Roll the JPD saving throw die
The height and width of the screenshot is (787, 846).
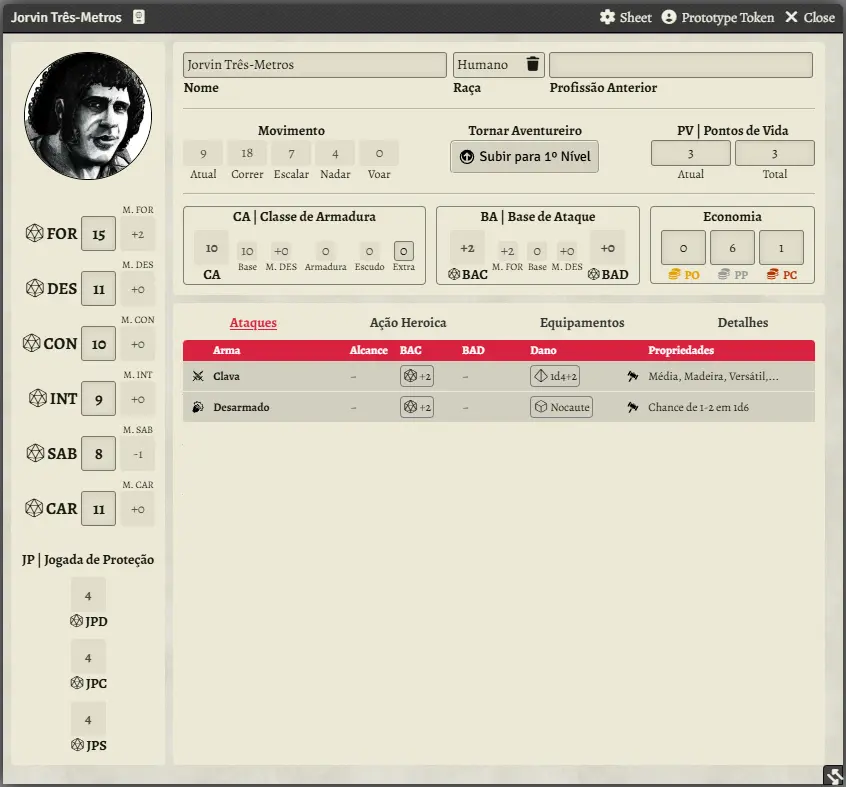point(77,621)
